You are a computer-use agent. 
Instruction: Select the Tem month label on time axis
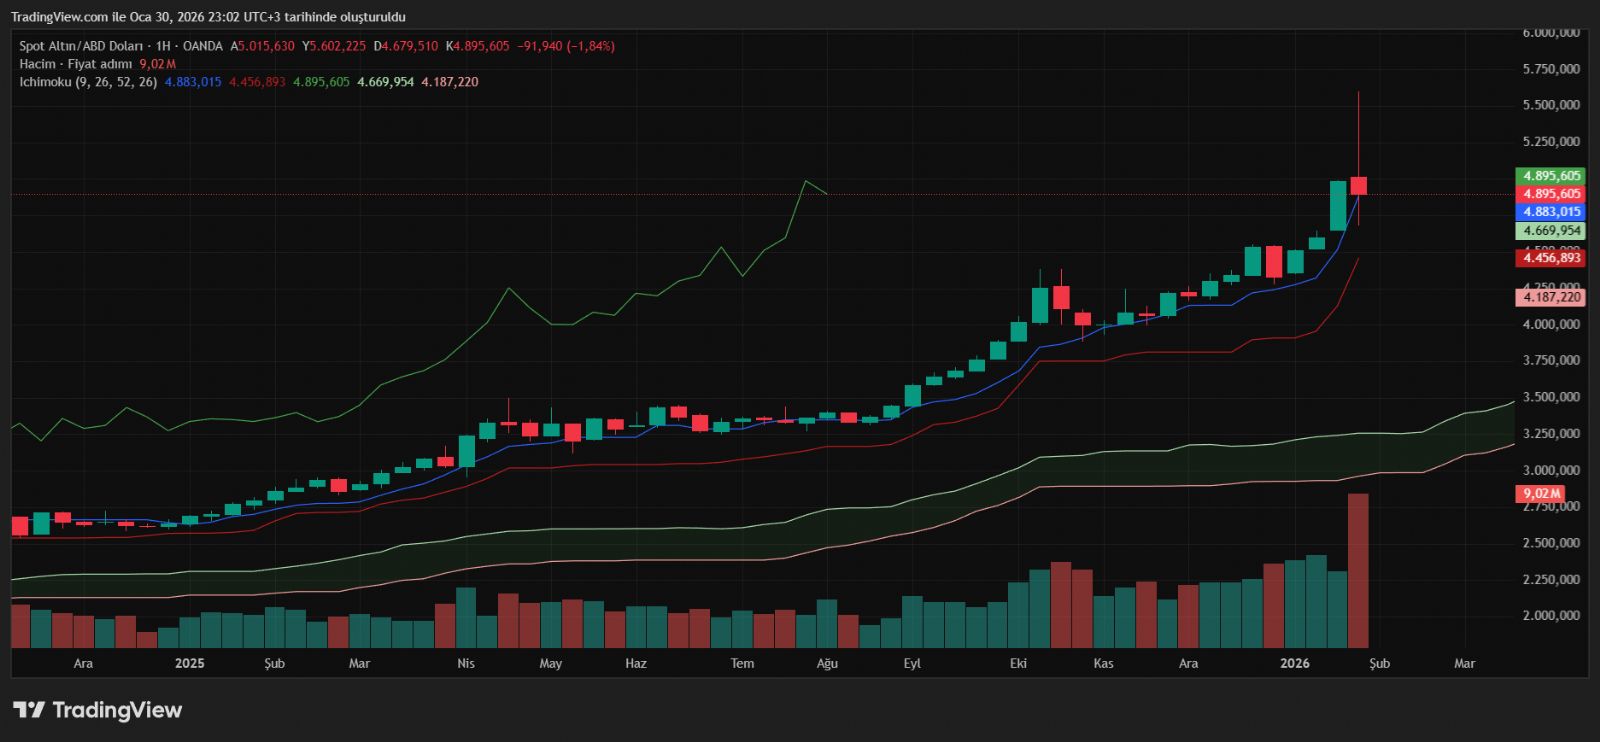[x=742, y=663]
